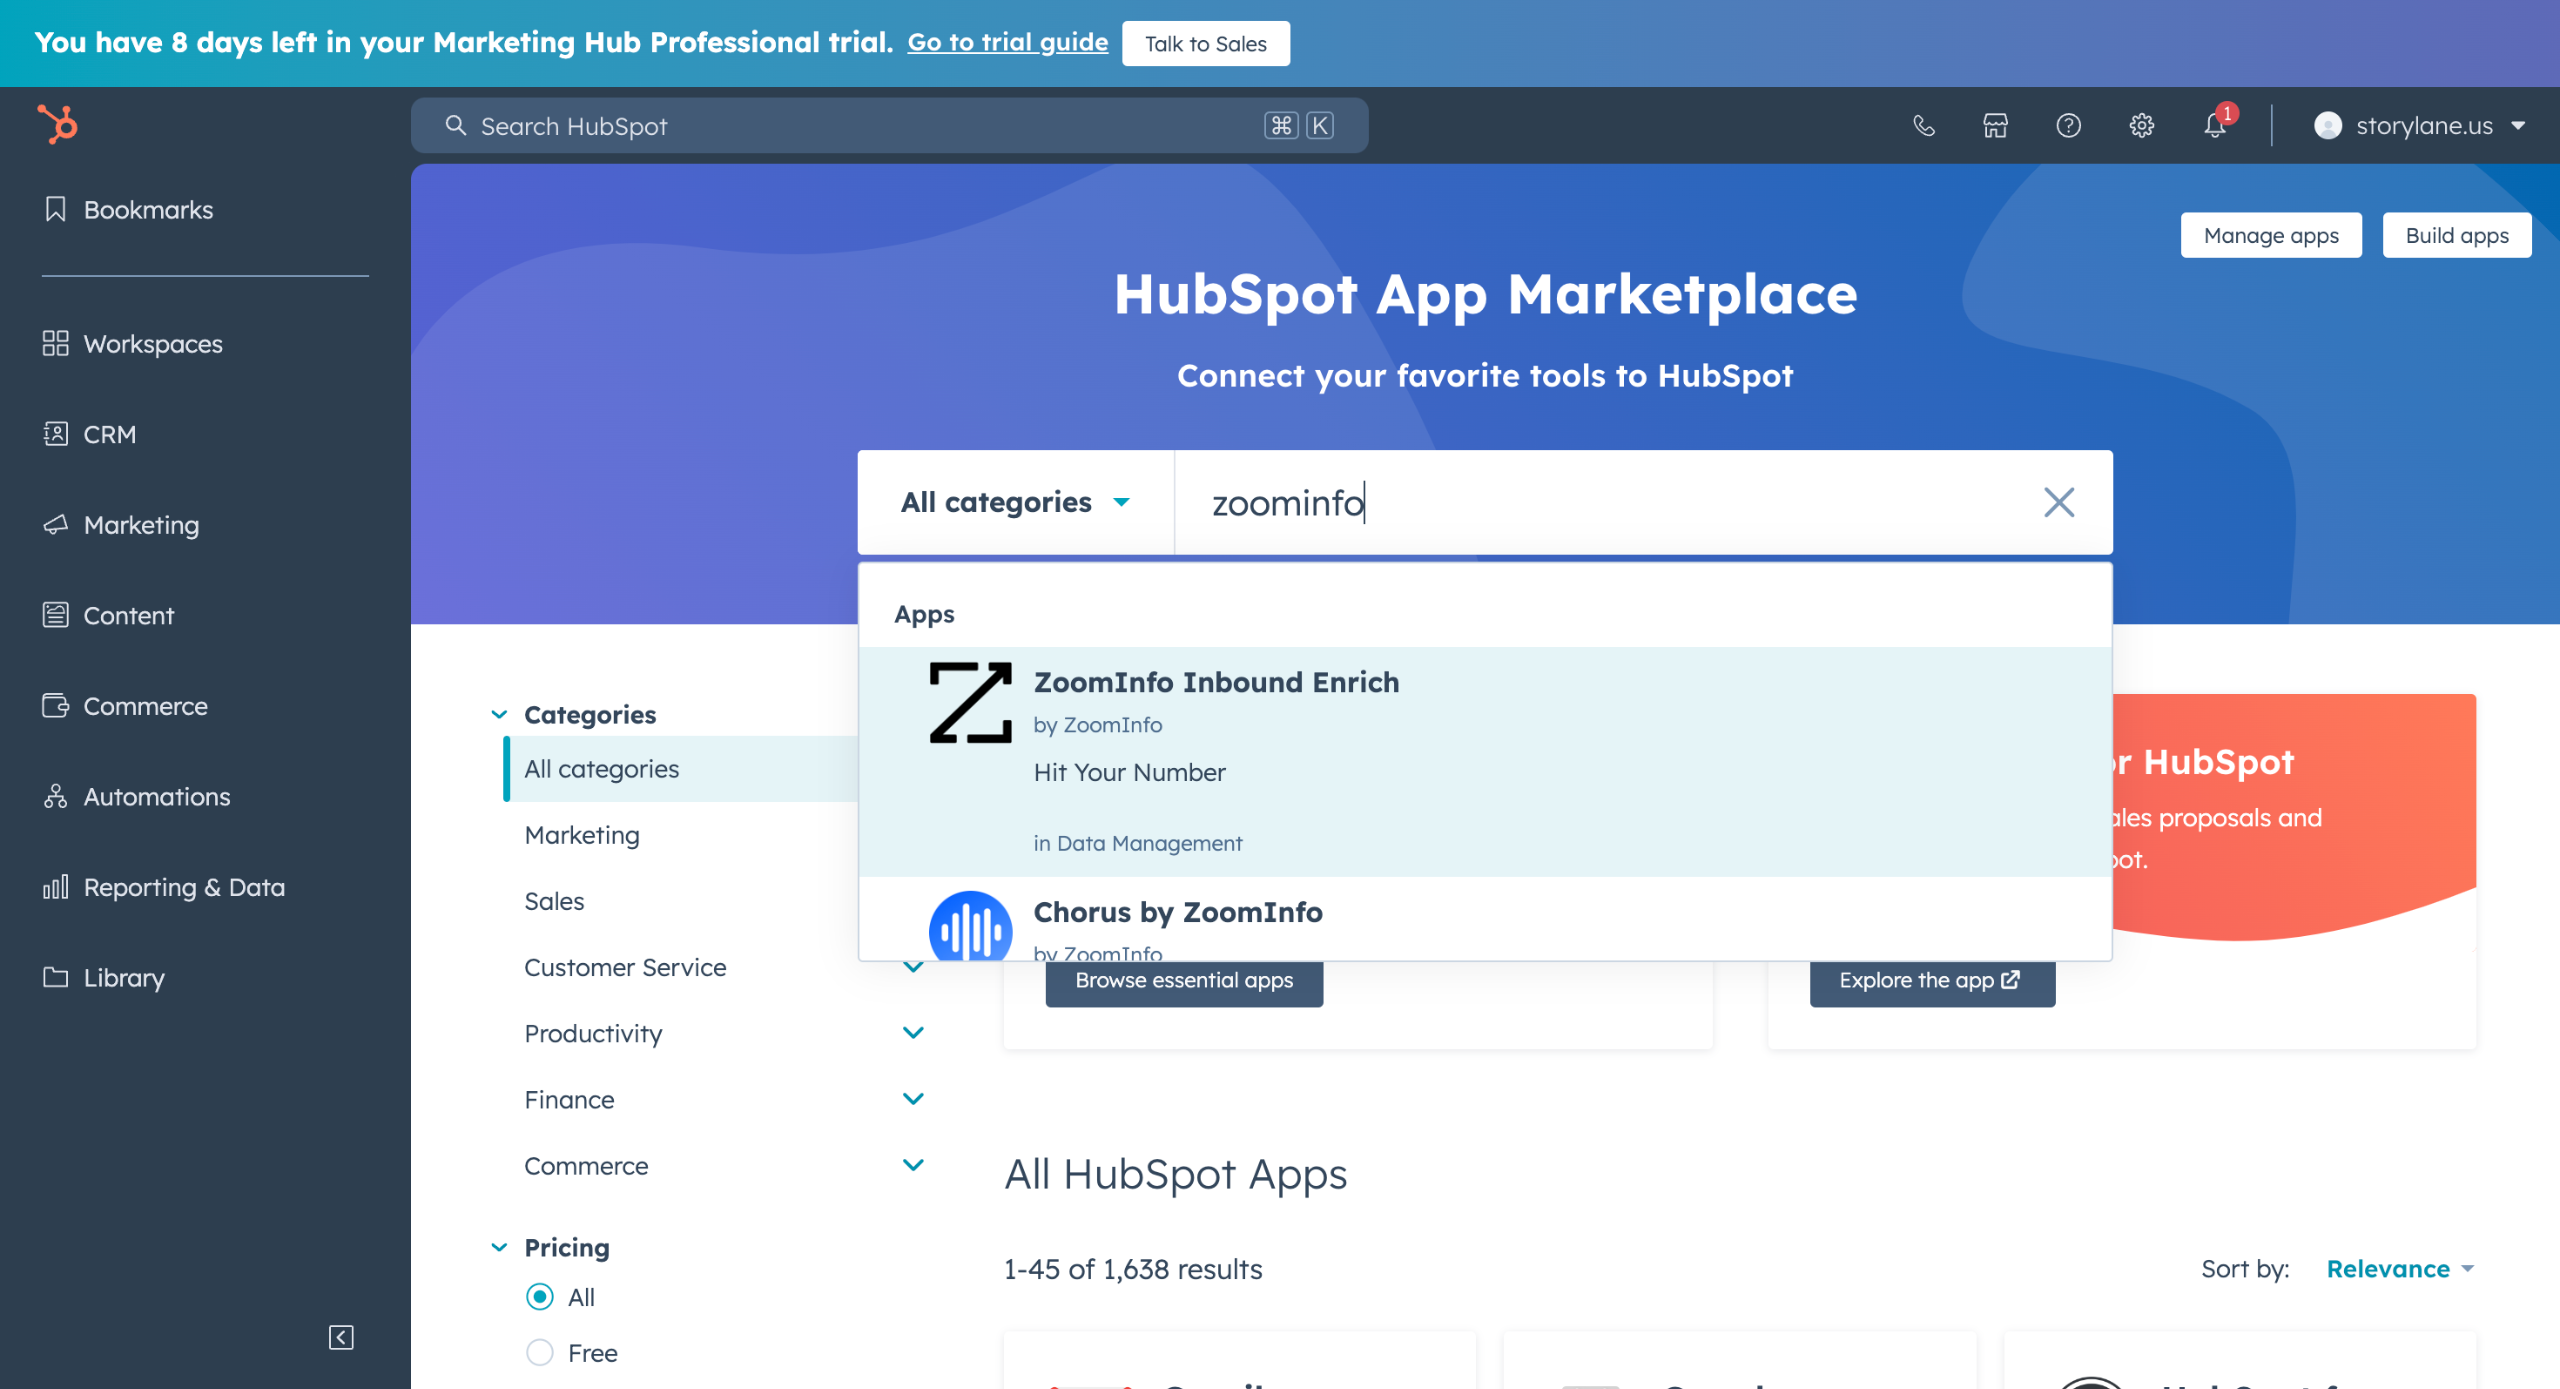The image size is (2560, 1389).
Task: Open the help question mark icon
Action: coord(2068,126)
